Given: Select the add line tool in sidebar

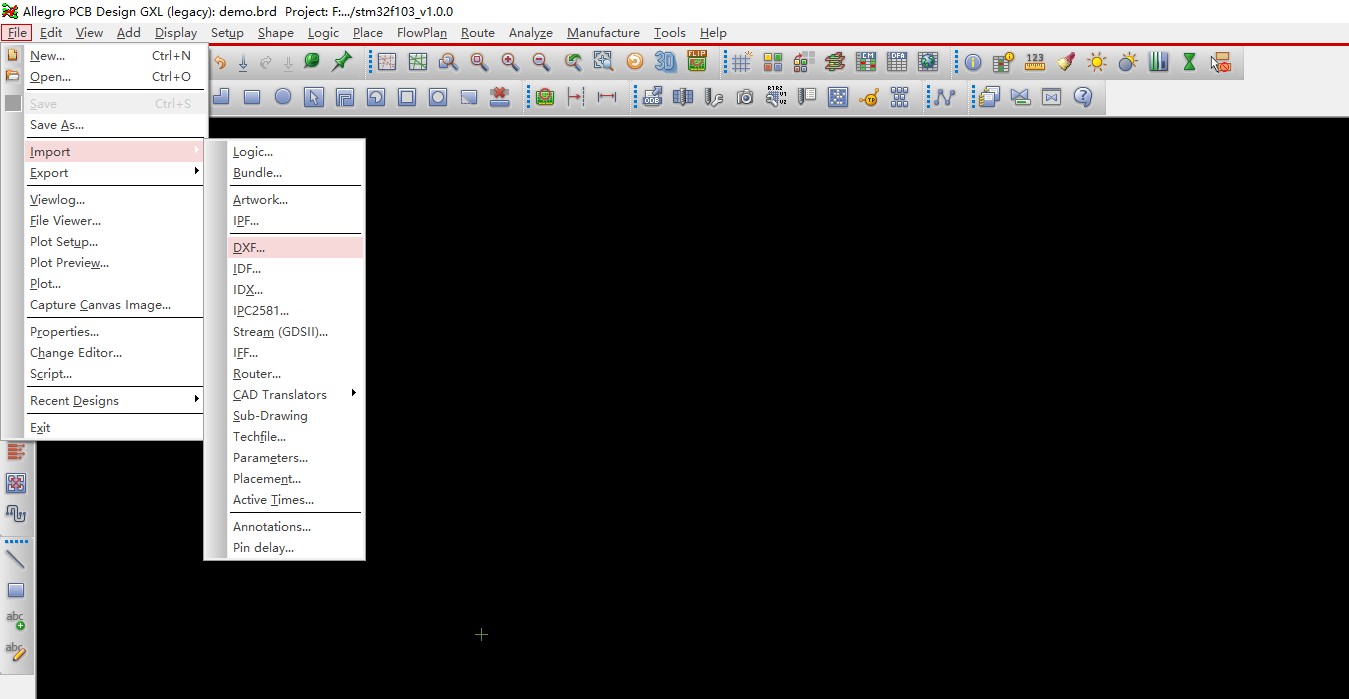Looking at the screenshot, I should (16, 559).
